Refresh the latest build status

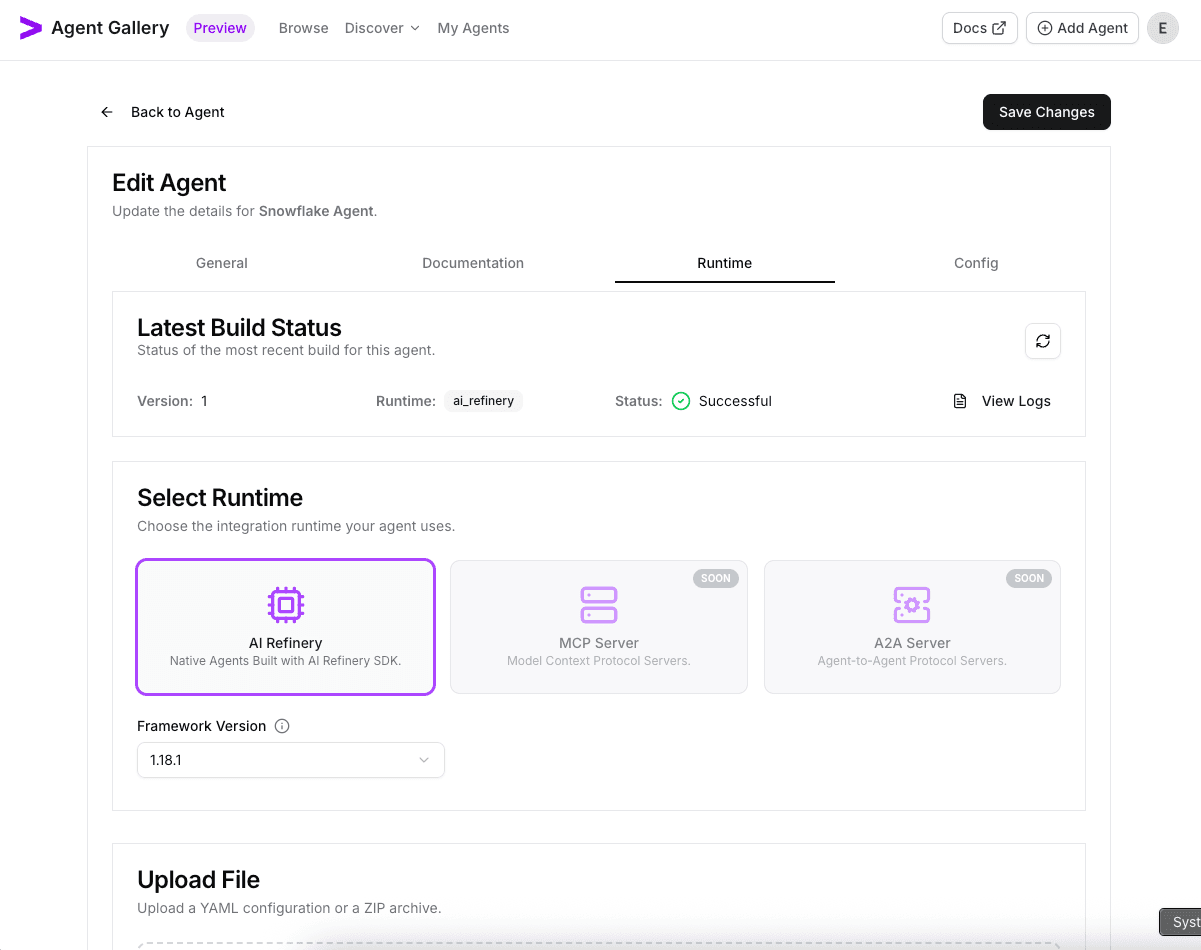click(1042, 341)
